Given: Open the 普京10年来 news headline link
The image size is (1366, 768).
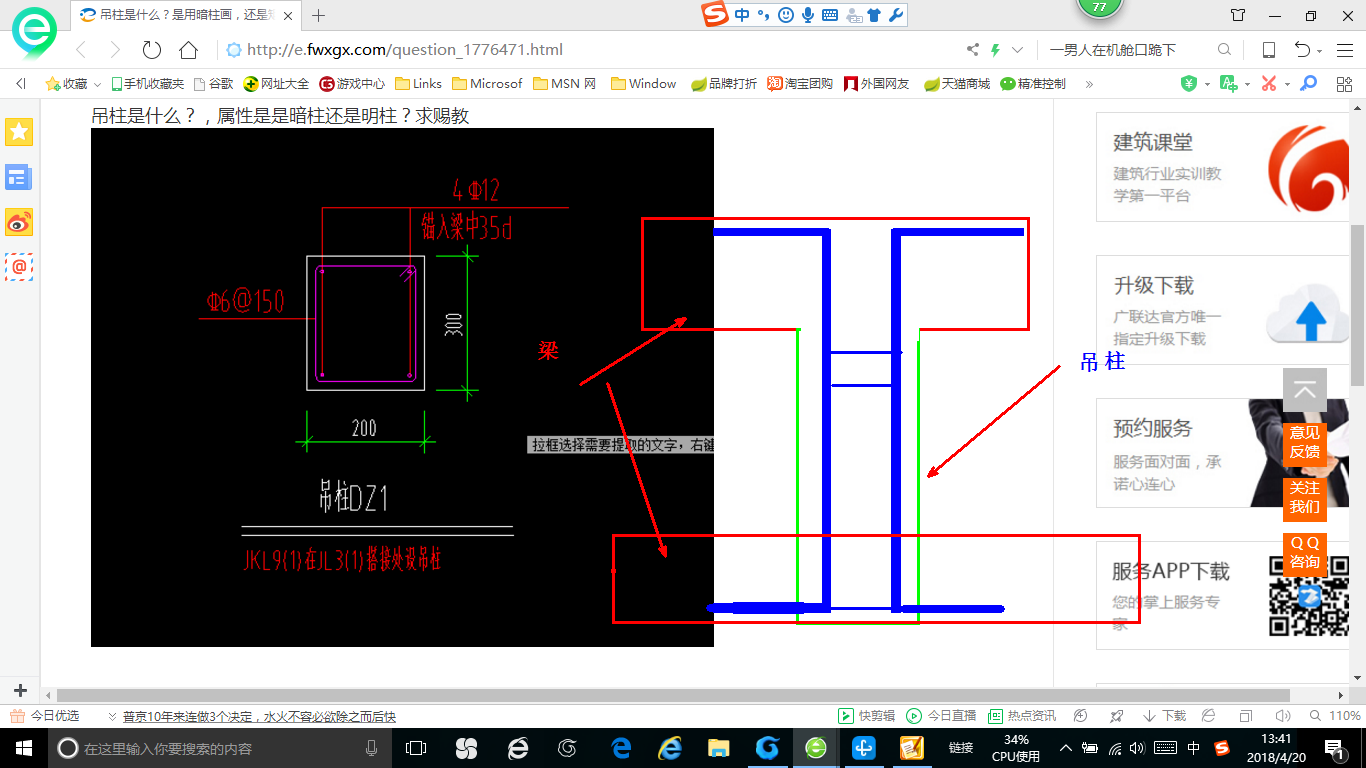Looking at the screenshot, I should pos(259,716).
